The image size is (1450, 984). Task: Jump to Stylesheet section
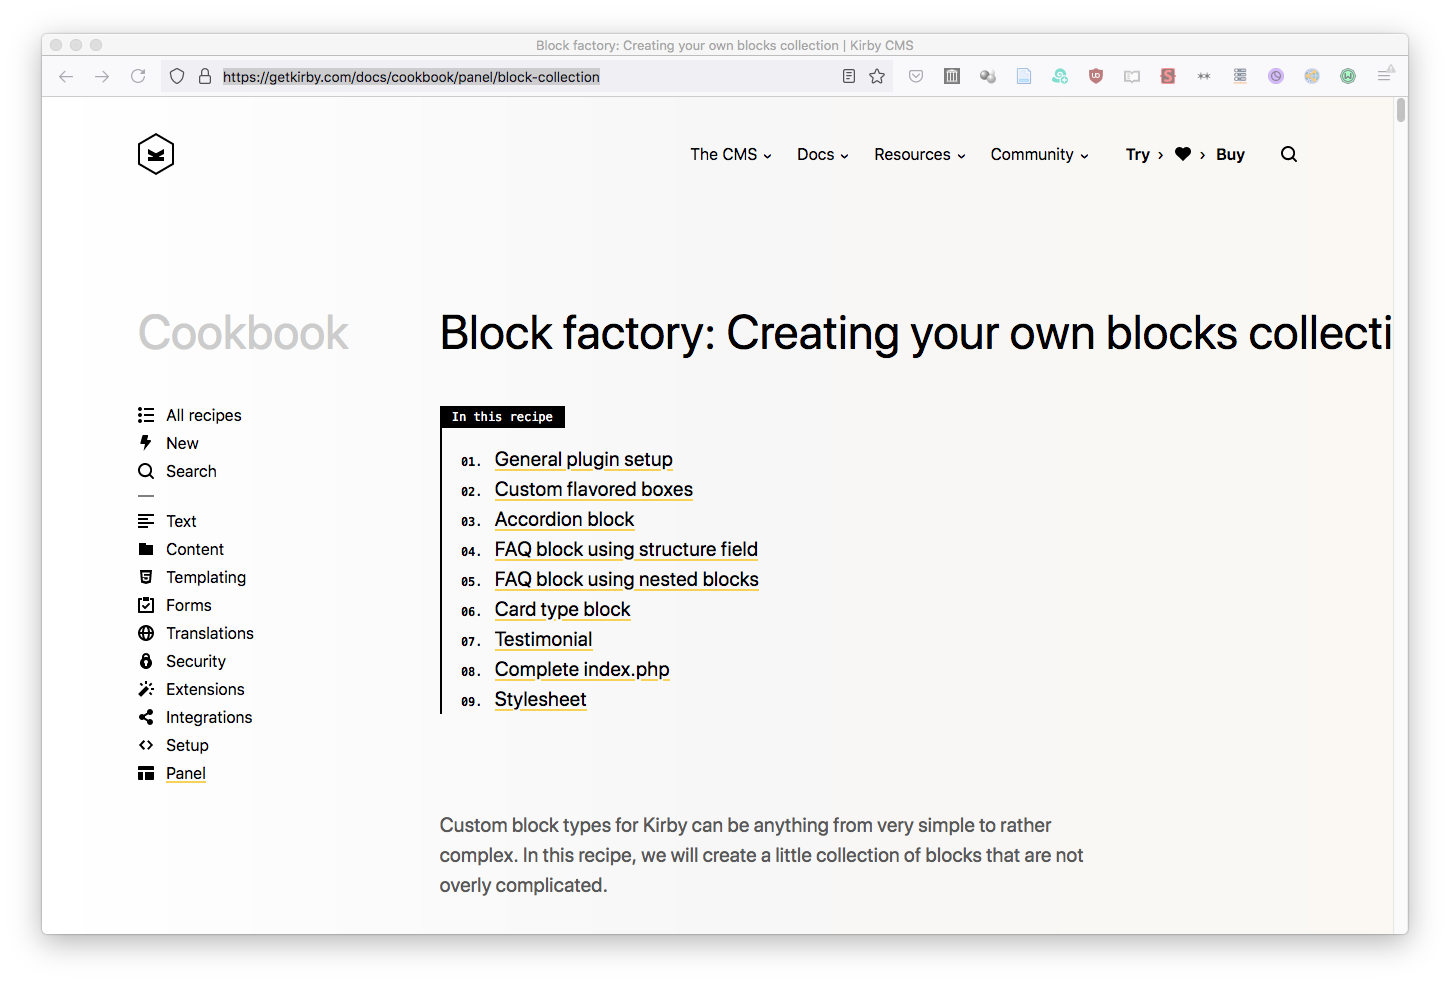click(541, 699)
